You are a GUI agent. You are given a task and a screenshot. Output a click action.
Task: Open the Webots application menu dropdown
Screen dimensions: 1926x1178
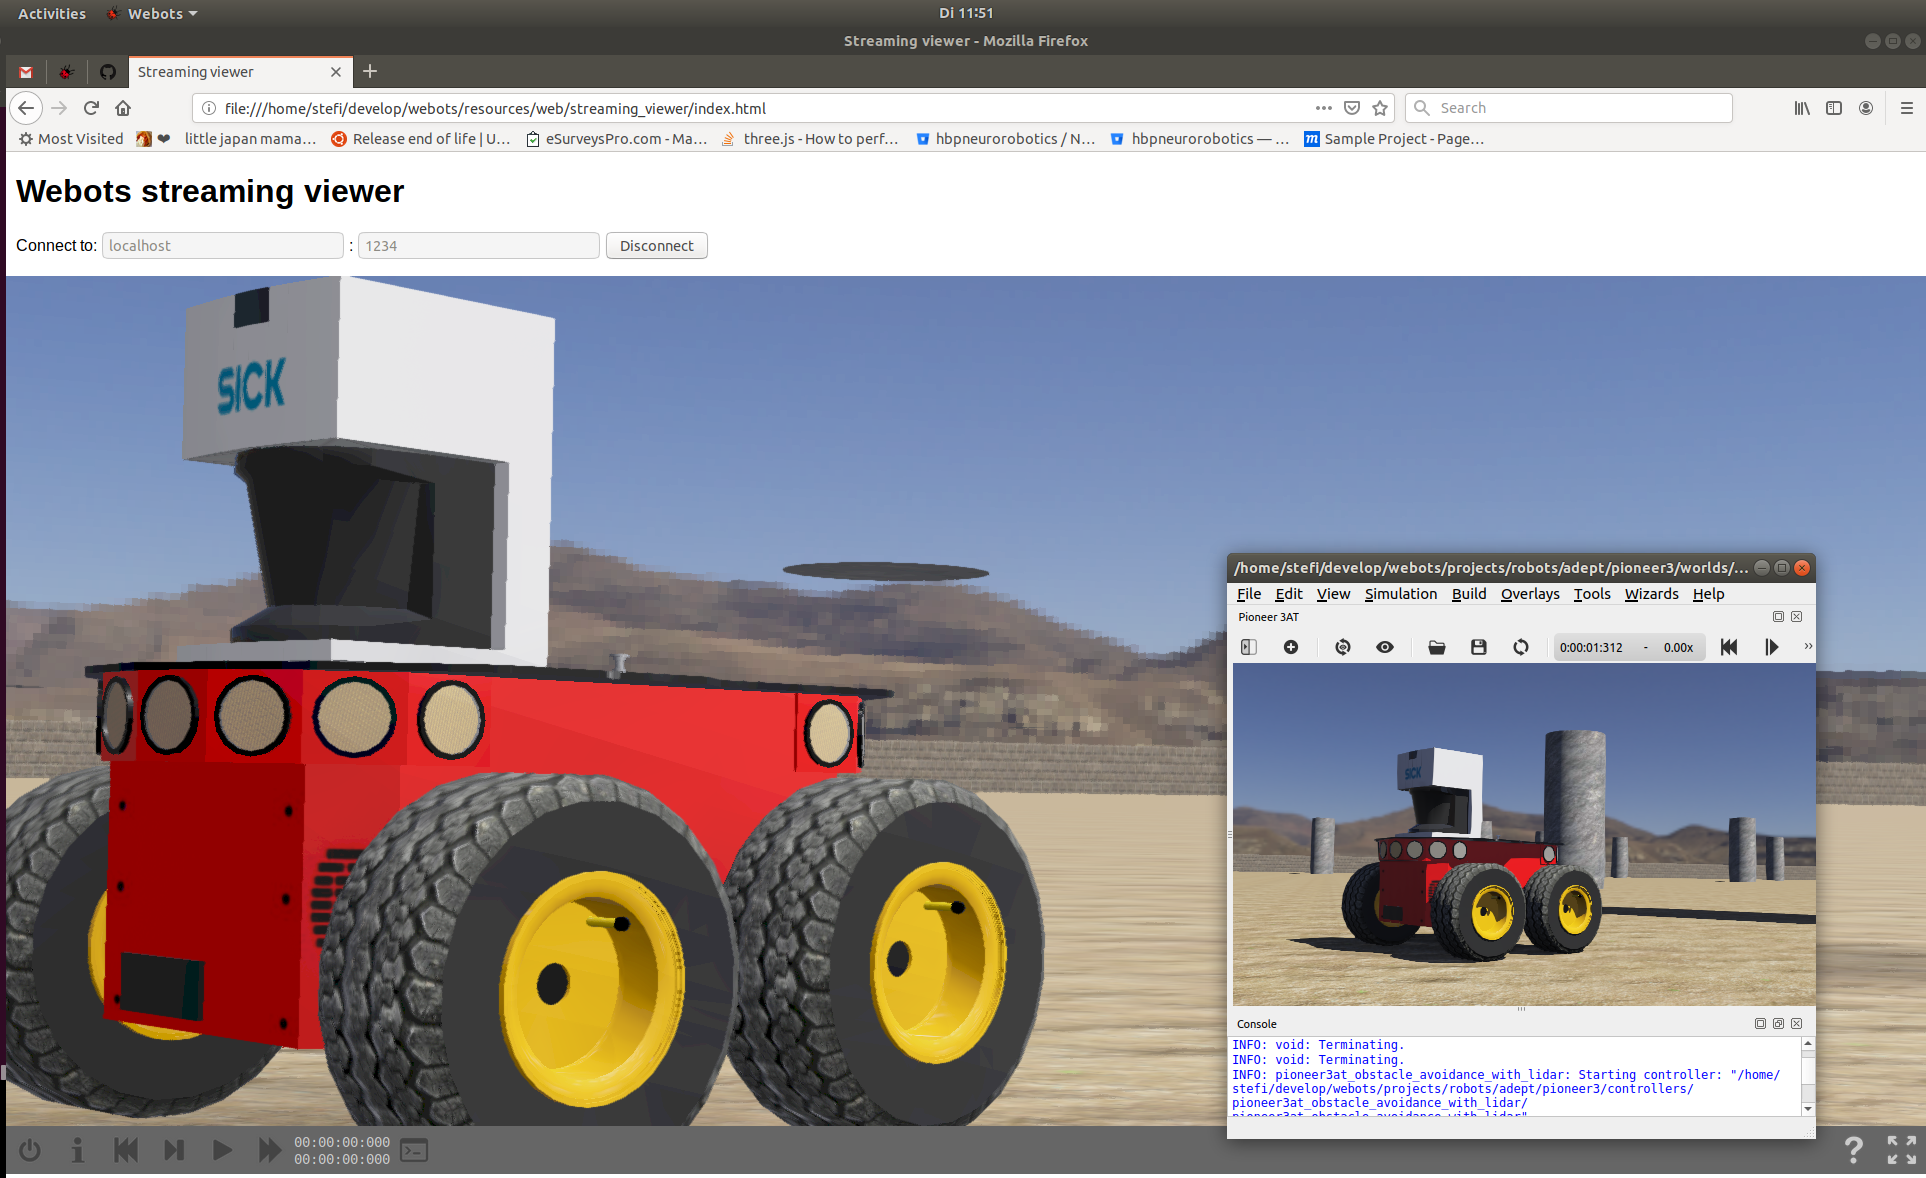154,13
